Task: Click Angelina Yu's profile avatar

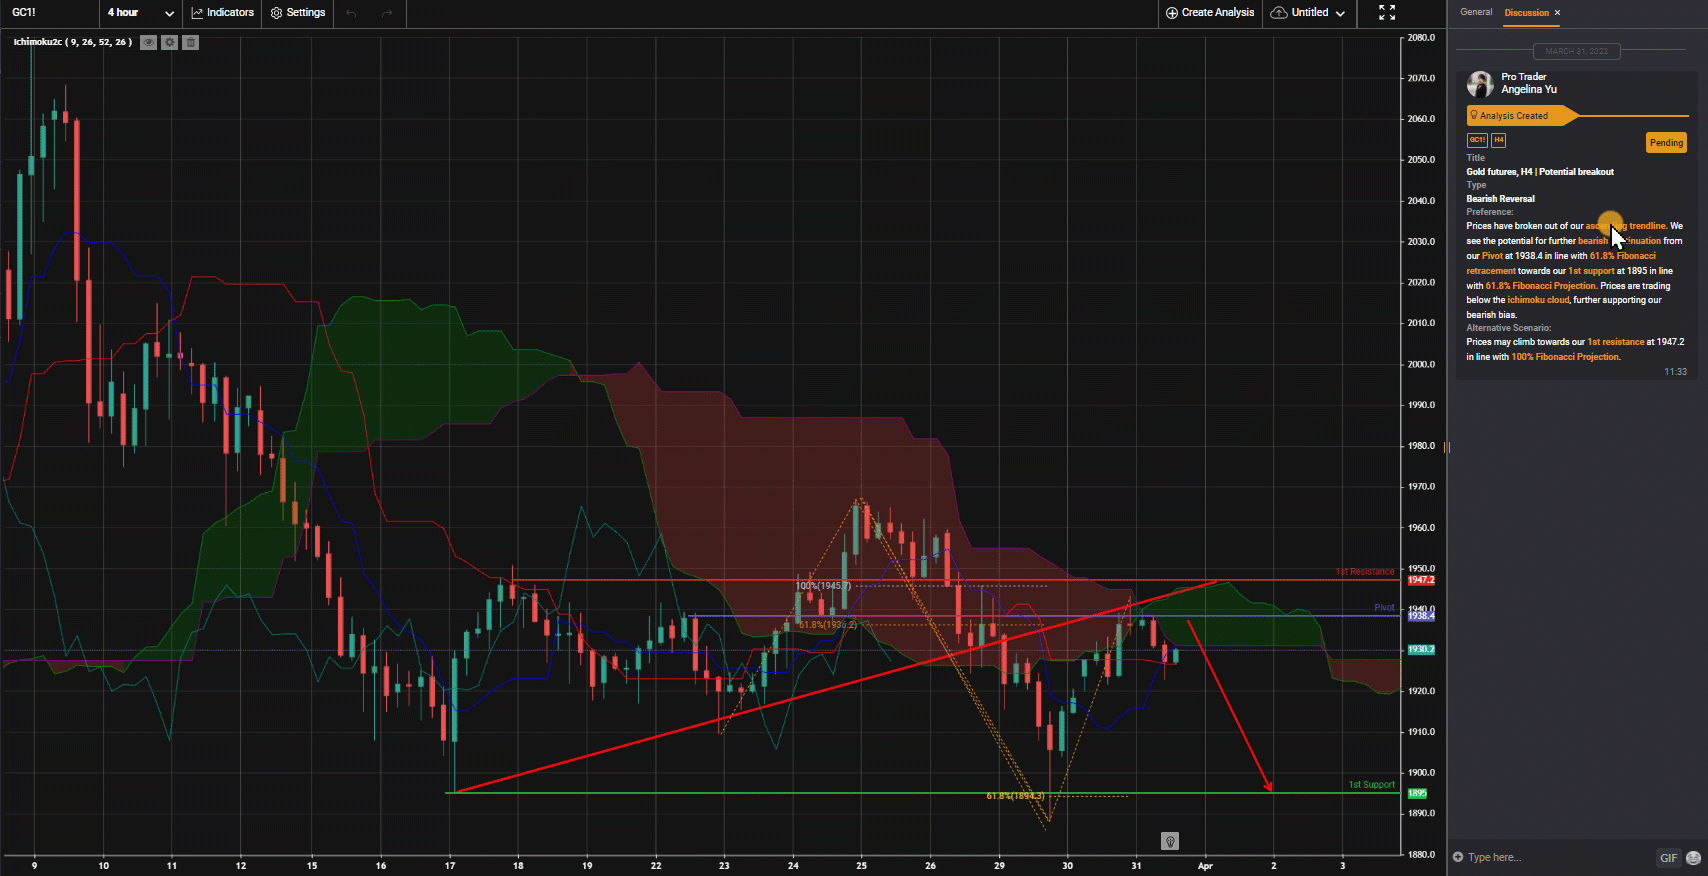Action: [x=1480, y=84]
